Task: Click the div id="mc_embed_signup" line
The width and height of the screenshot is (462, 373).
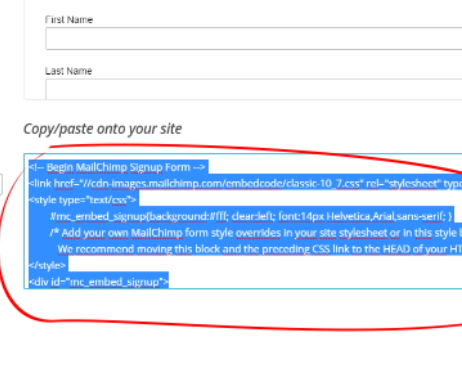Action: pos(99,282)
